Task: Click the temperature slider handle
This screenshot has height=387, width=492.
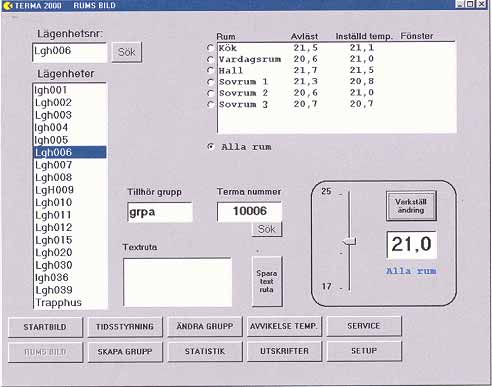Action: [x=350, y=241]
